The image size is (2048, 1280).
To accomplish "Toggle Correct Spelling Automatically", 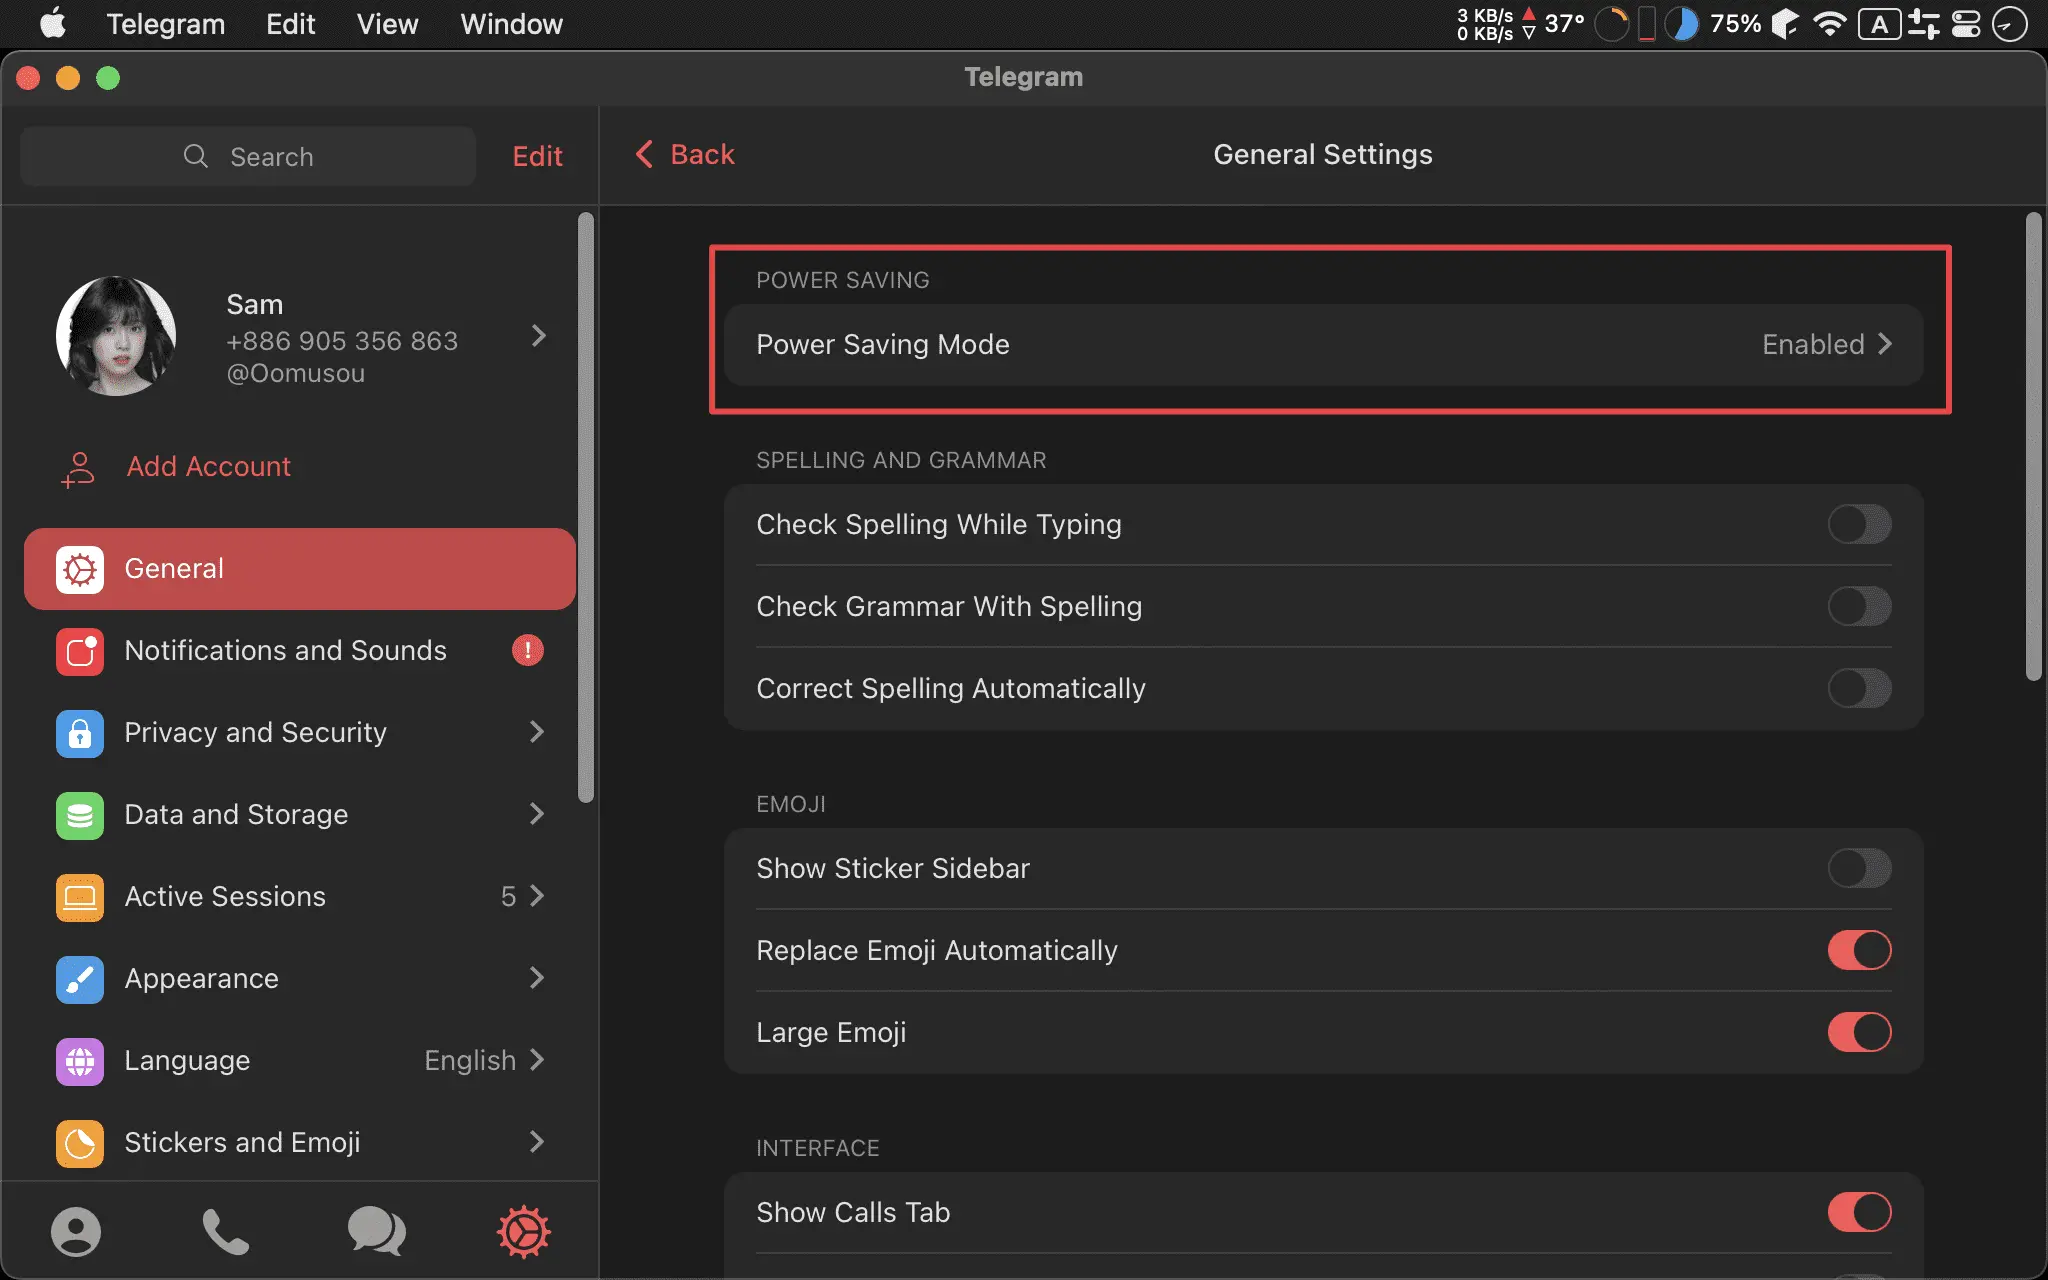I will tap(1859, 688).
